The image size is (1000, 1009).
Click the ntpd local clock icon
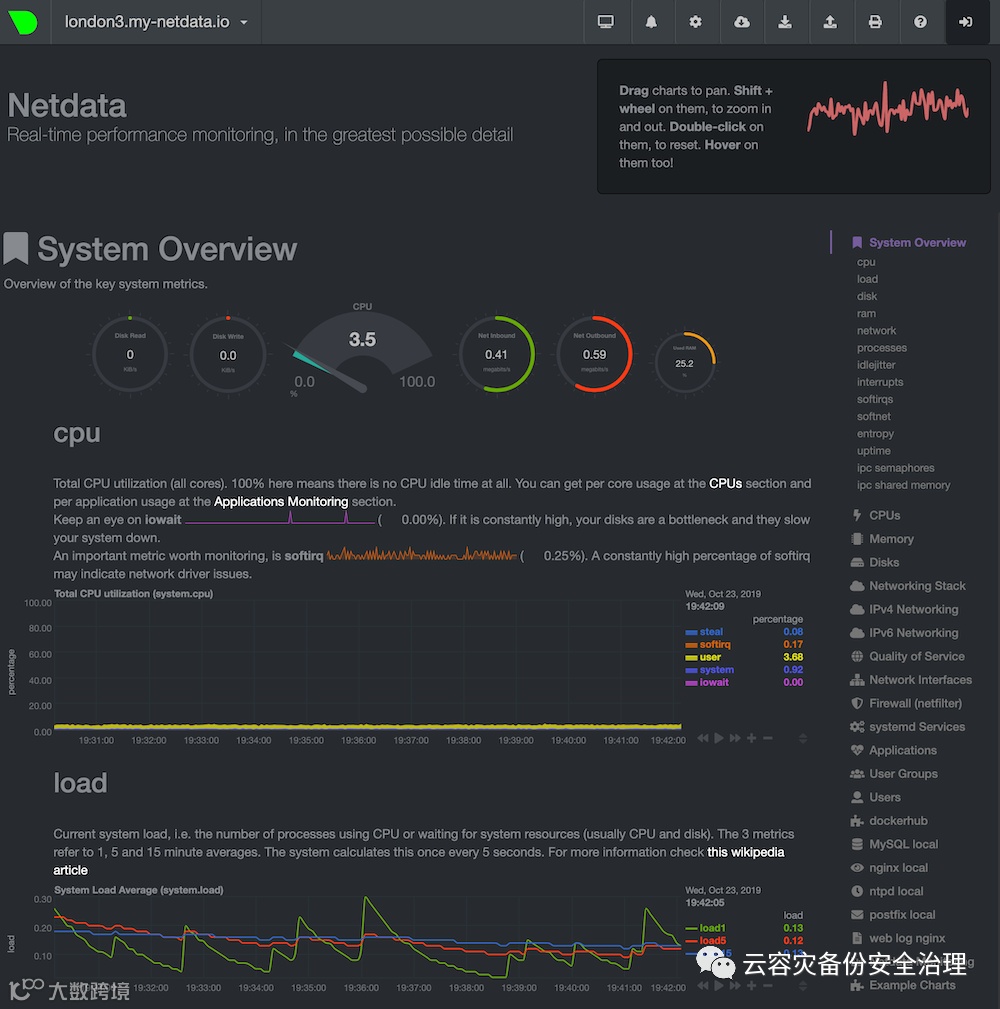tap(857, 891)
